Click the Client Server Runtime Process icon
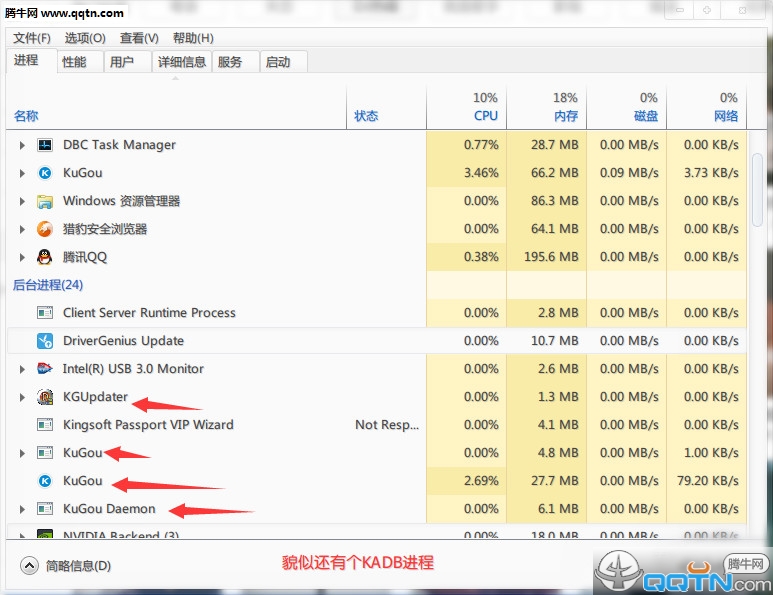The height and width of the screenshot is (595, 773). (45, 313)
